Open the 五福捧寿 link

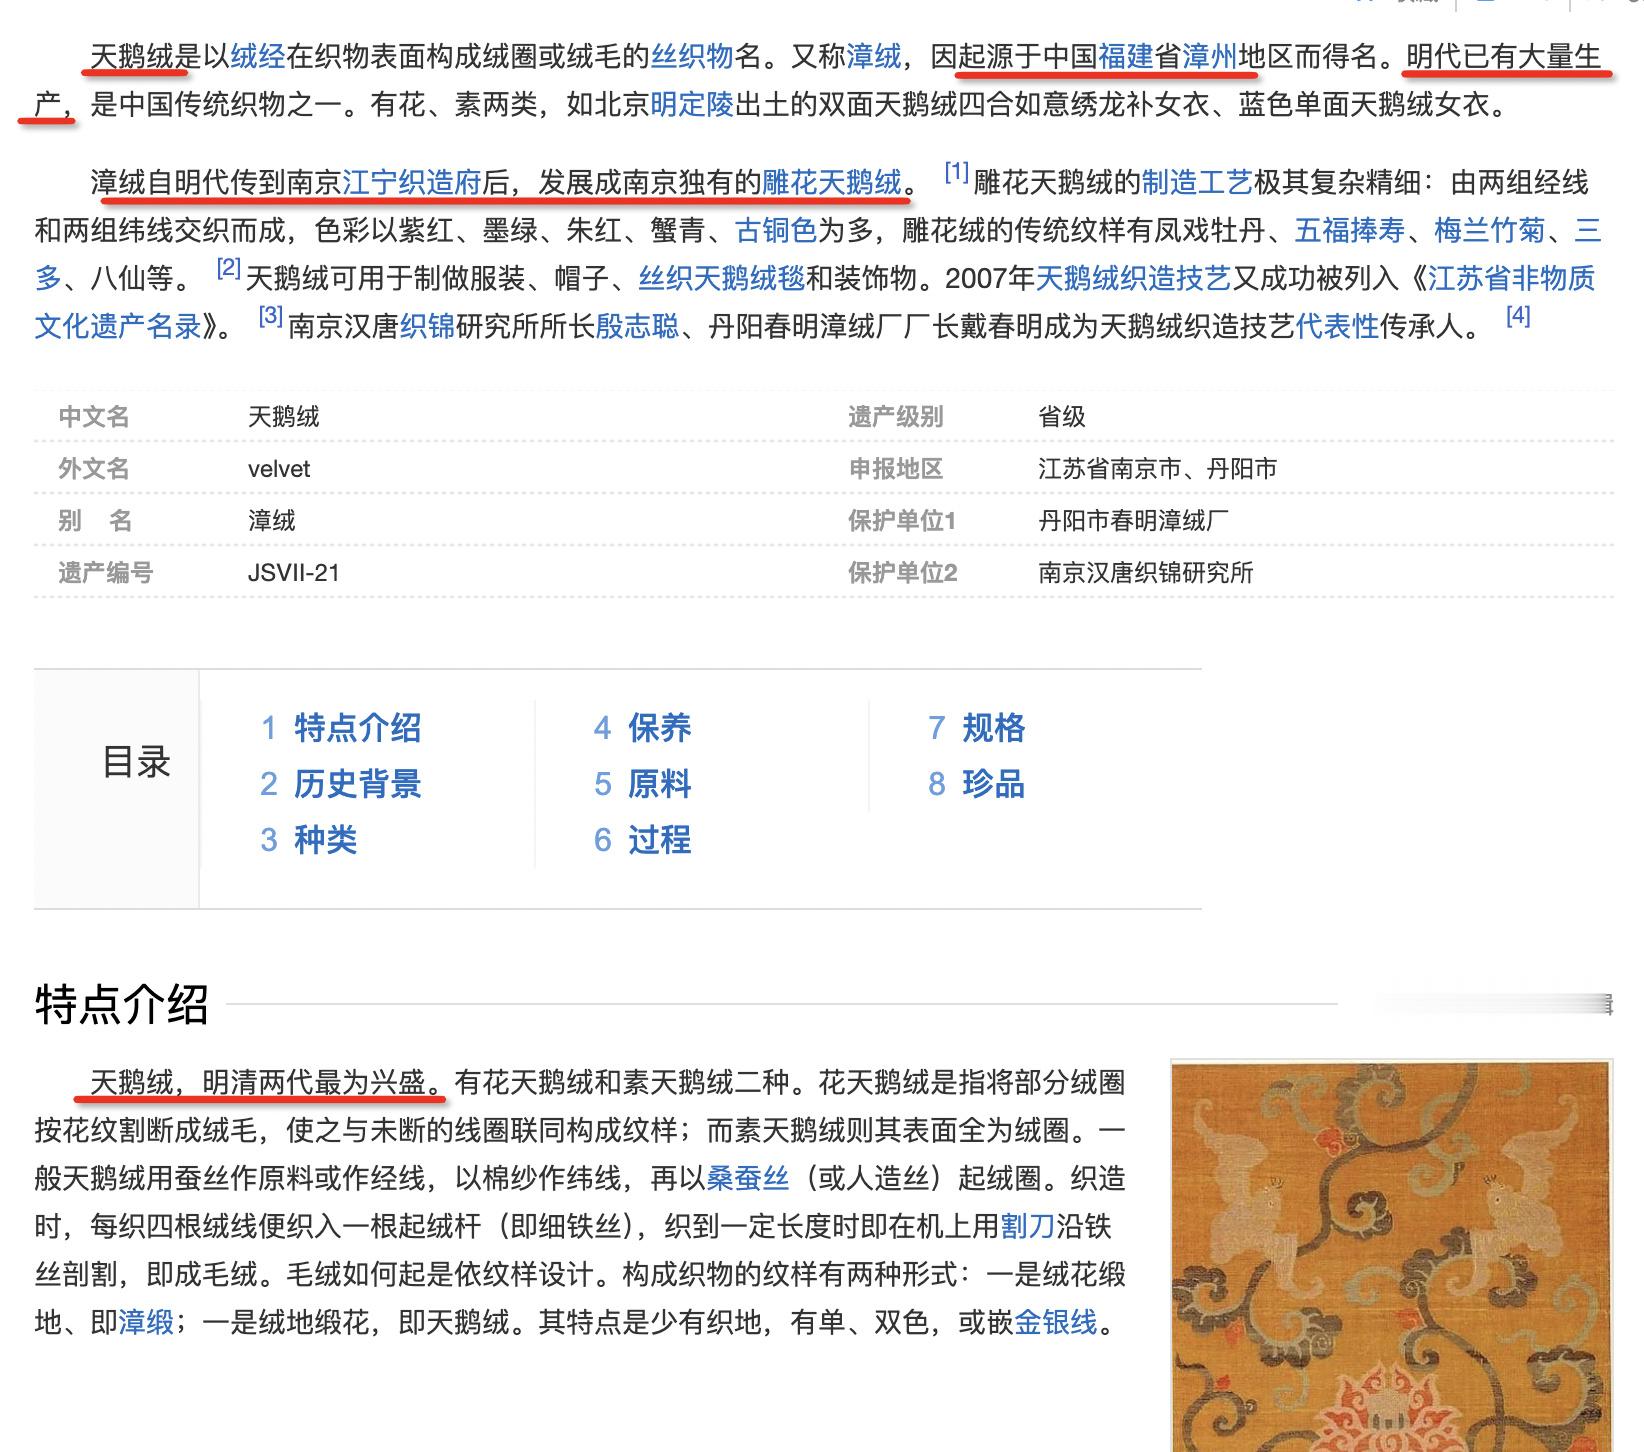pyautogui.click(x=1350, y=231)
